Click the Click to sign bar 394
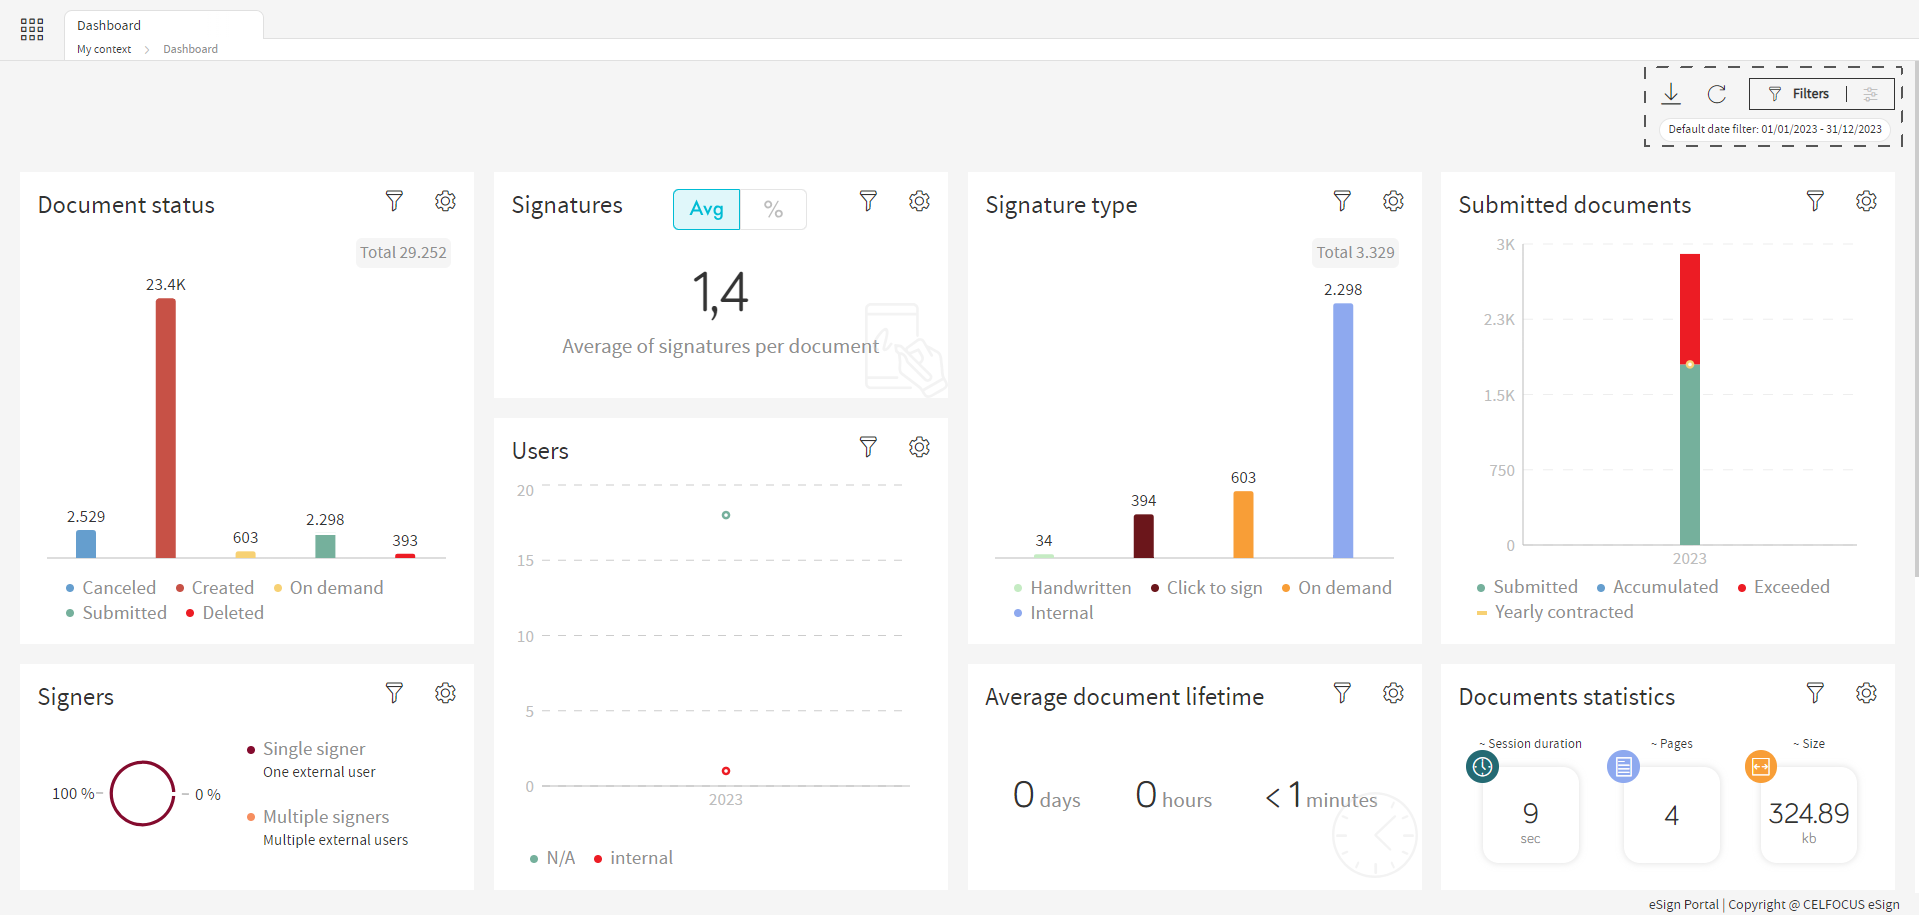Screen dimensions: 1919x915 [1144, 536]
